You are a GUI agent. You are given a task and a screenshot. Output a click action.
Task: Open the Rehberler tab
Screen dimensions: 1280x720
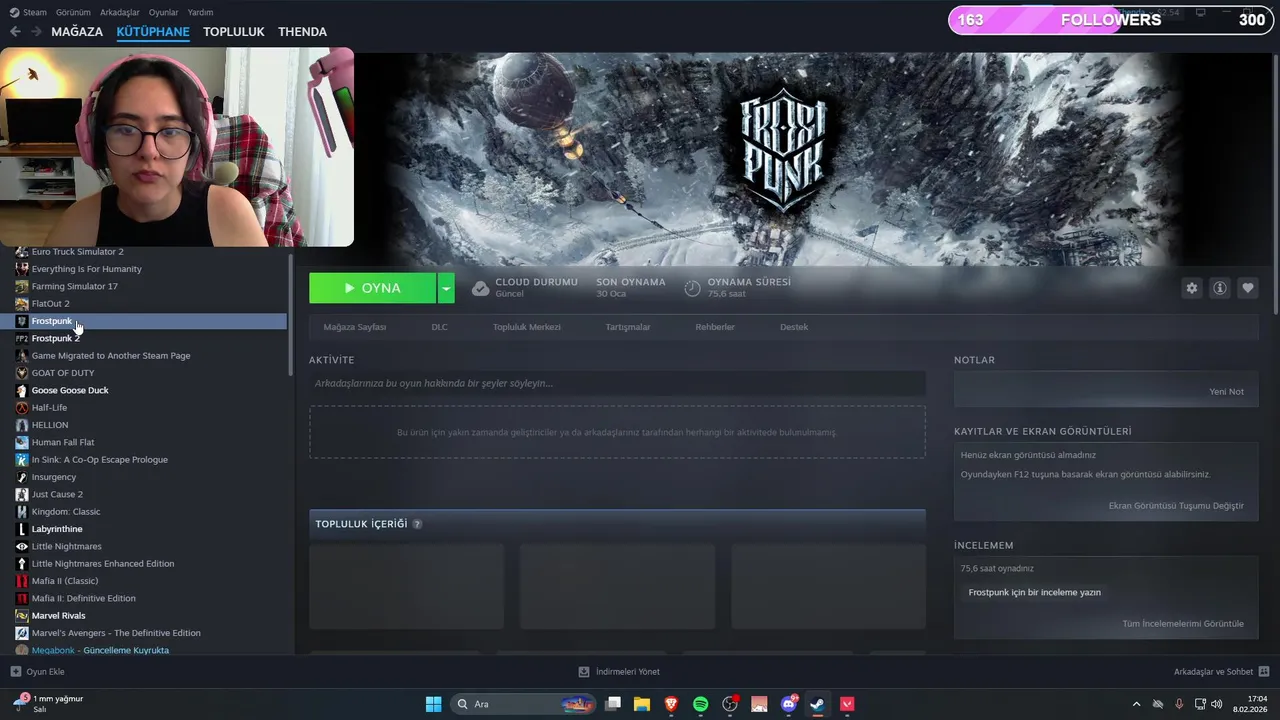[715, 327]
